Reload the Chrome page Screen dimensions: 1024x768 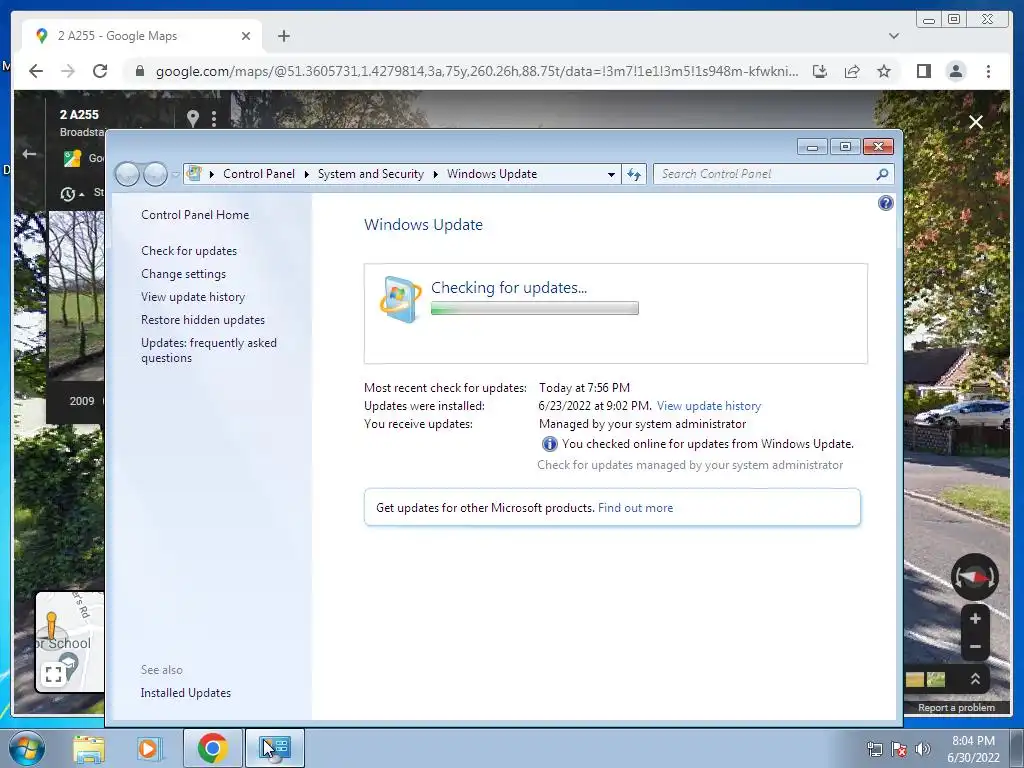point(100,71)
